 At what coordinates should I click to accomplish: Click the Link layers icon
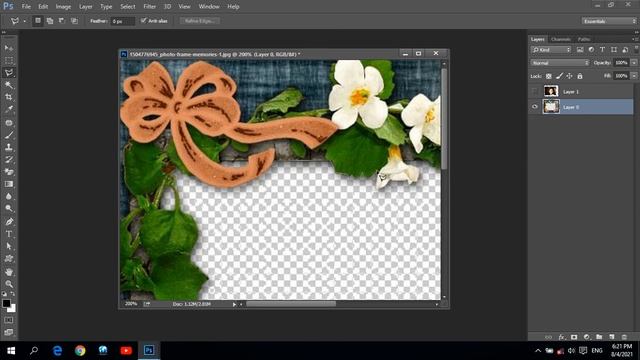click(x=549, y=337)
